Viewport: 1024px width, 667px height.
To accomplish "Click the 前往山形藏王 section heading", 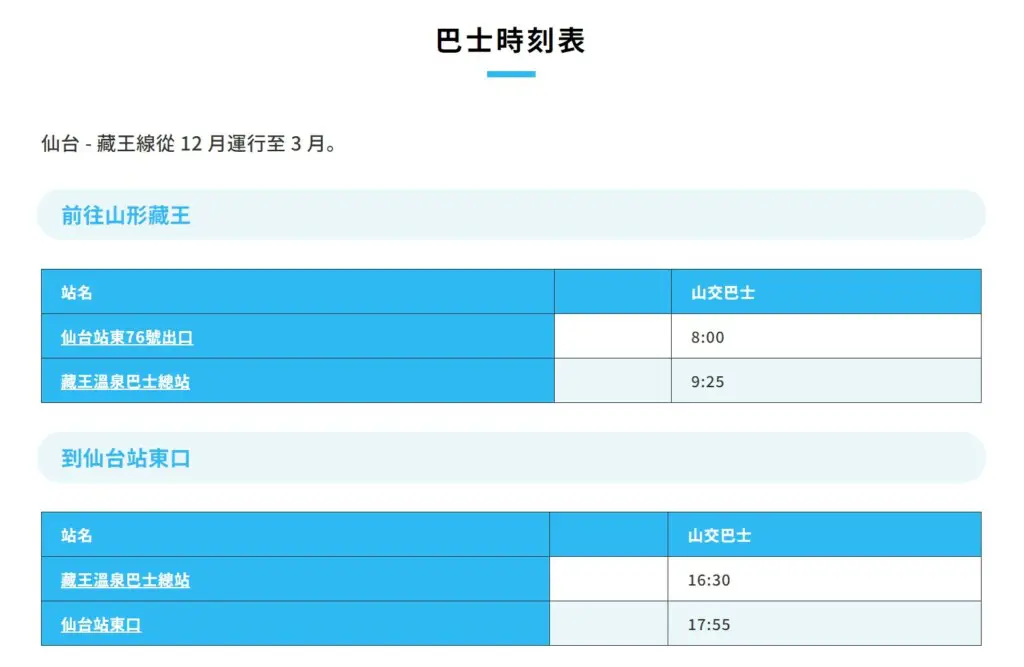I will 126,215.
